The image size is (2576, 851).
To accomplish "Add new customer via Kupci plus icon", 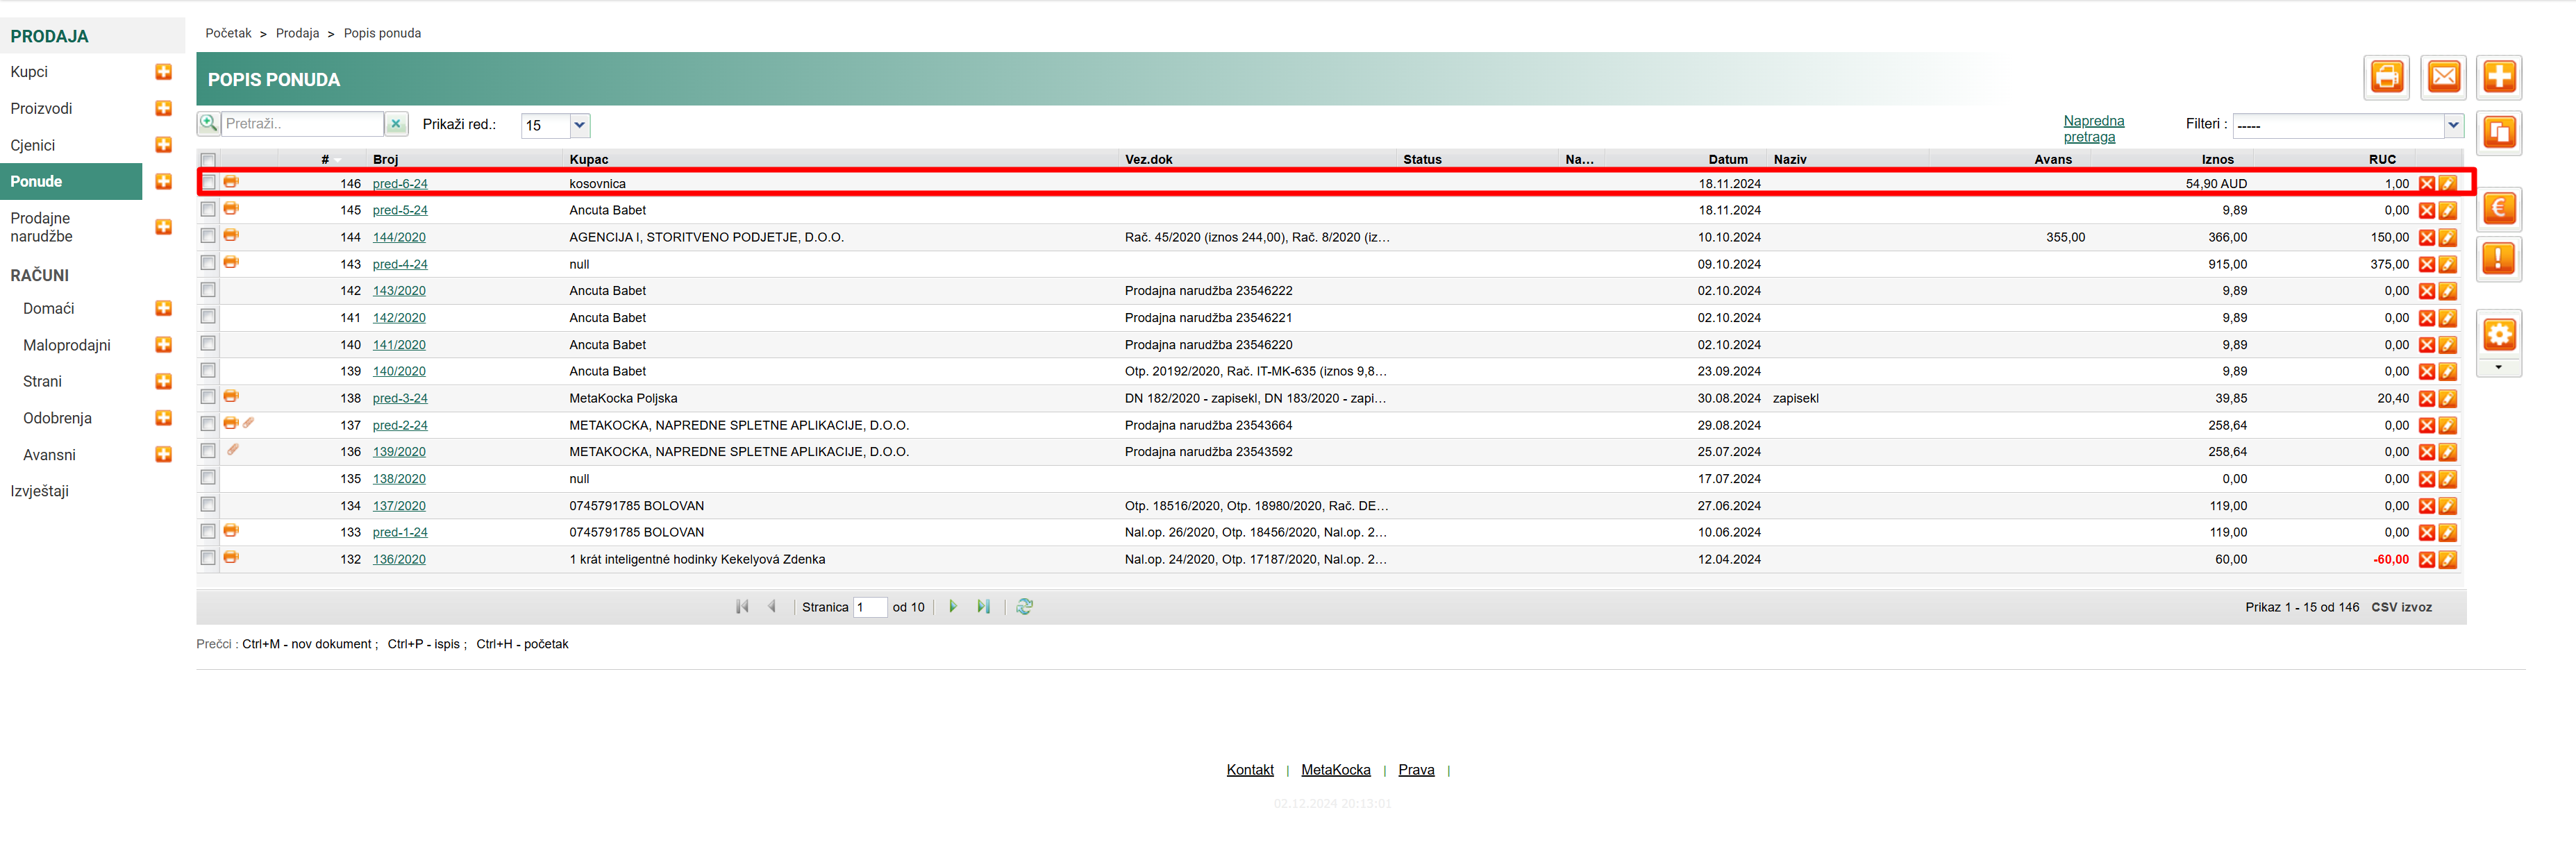I will pos(164,72).
